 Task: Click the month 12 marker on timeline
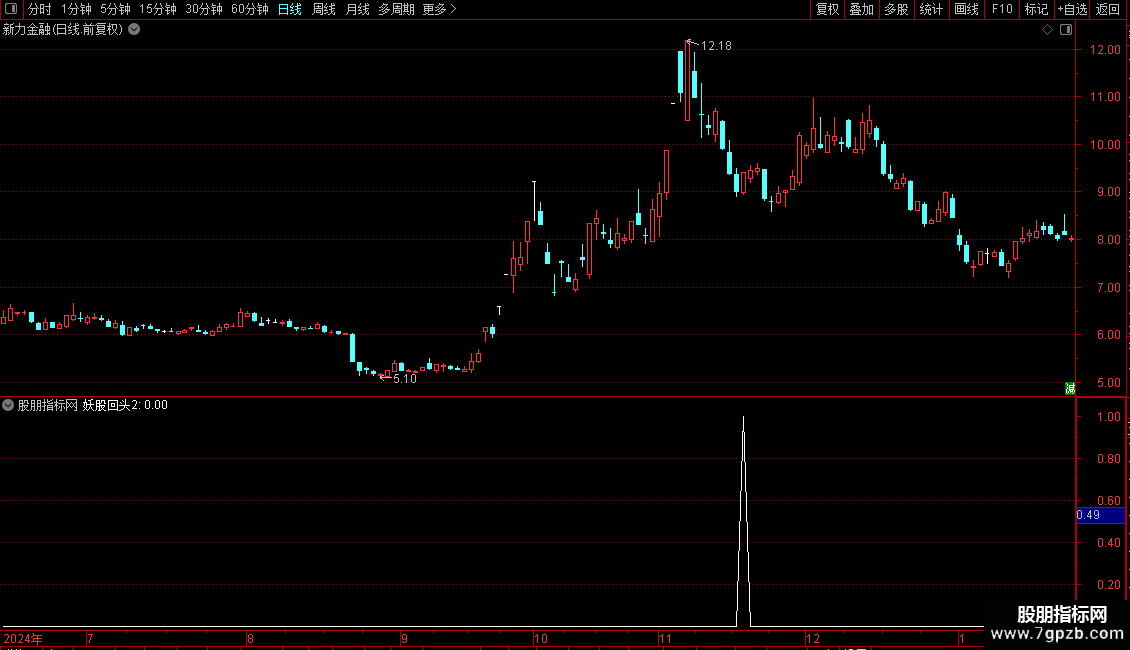[x=813, y=638]
